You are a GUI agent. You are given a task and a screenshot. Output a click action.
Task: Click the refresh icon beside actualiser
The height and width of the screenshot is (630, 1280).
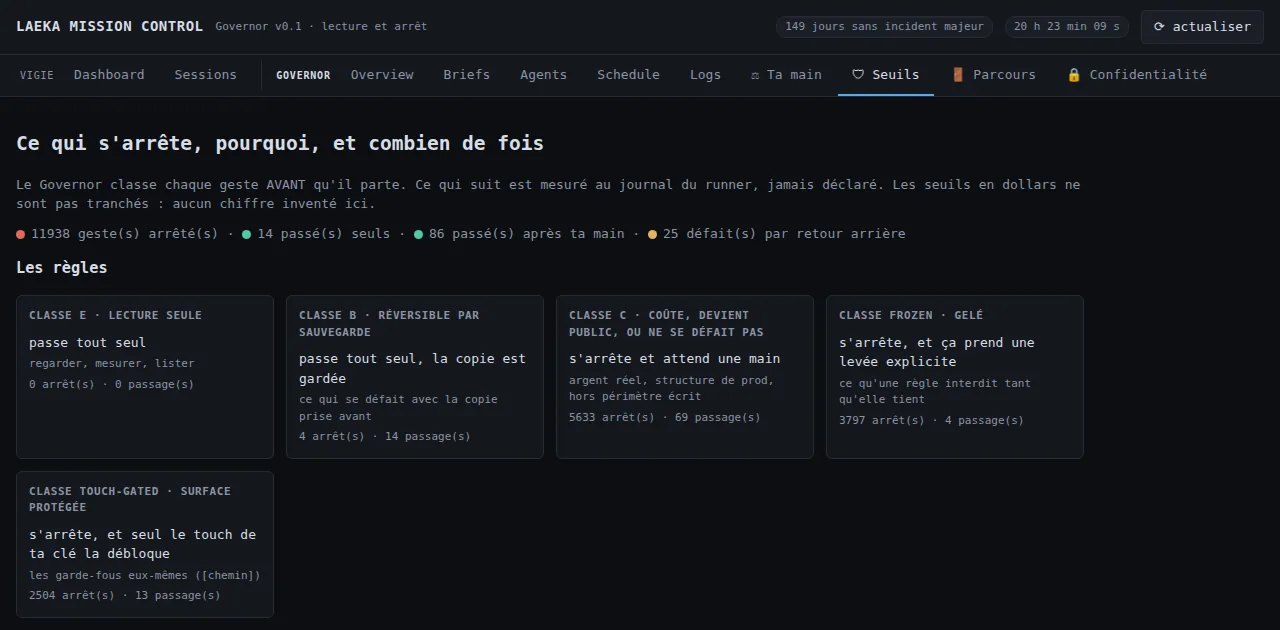click(1159, 27)
